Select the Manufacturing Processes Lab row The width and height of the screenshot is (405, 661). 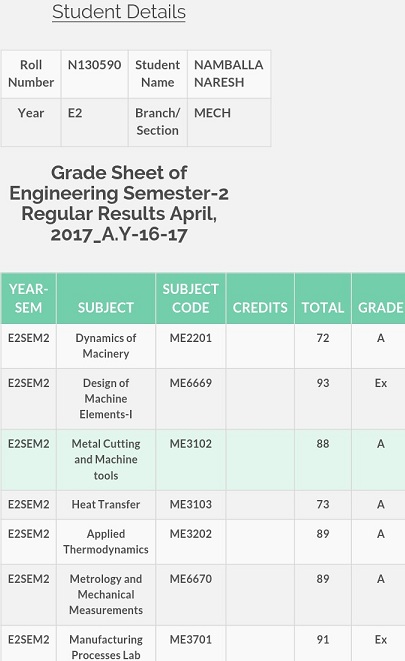(203, 643)
